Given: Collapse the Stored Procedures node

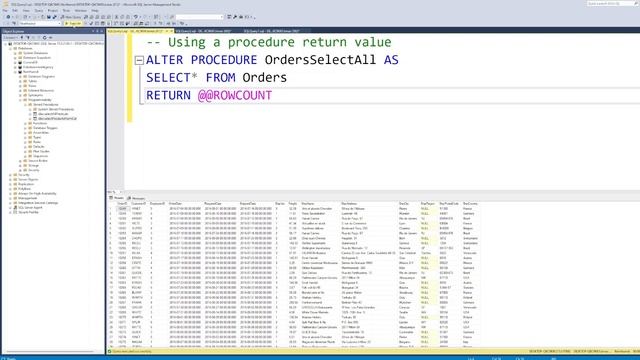Looking at the screenshot, I should coord(25,104).
